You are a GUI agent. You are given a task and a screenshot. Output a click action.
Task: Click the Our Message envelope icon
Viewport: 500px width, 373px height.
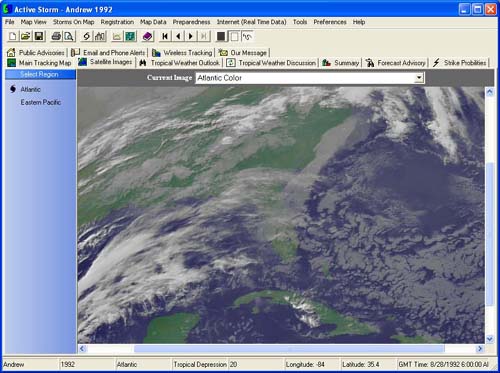pos(223,52)
